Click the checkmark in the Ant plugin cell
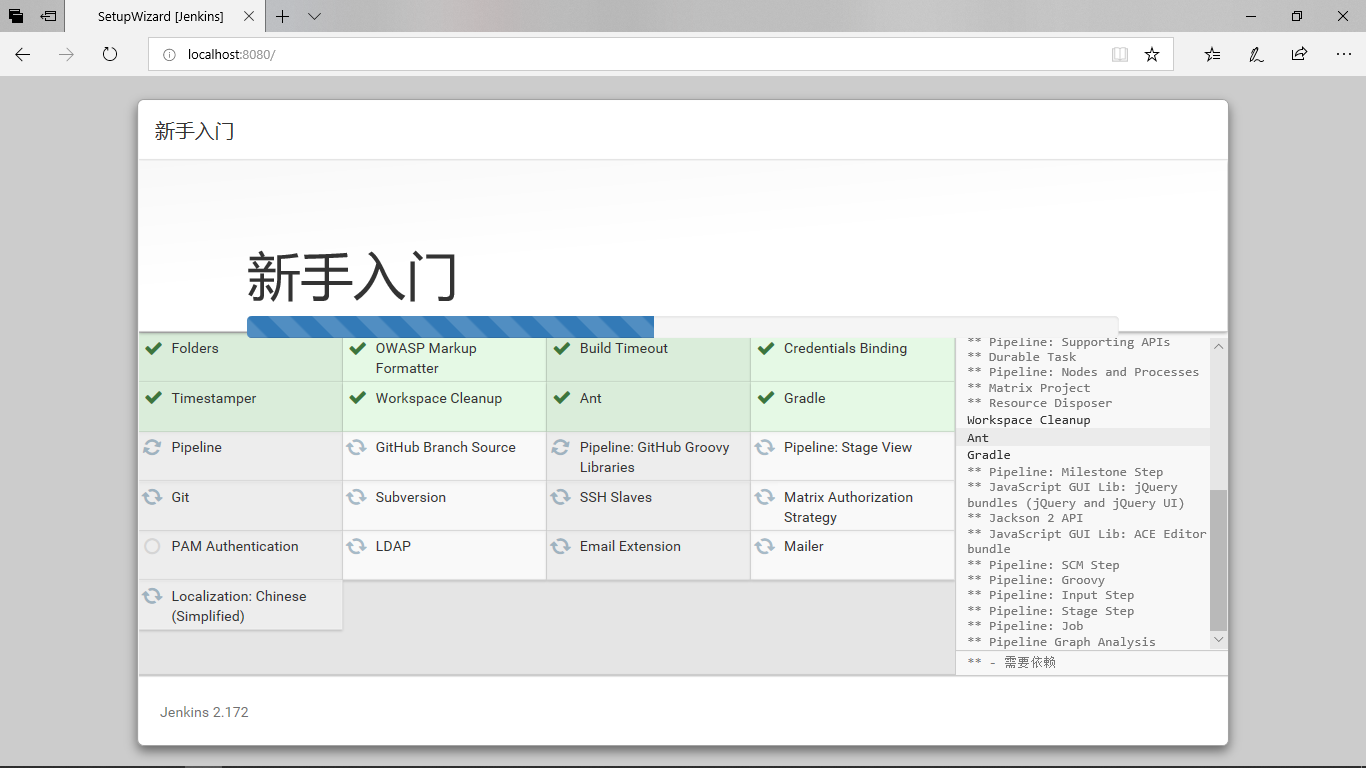This screenshot has width=1366, height=768. 561,398
